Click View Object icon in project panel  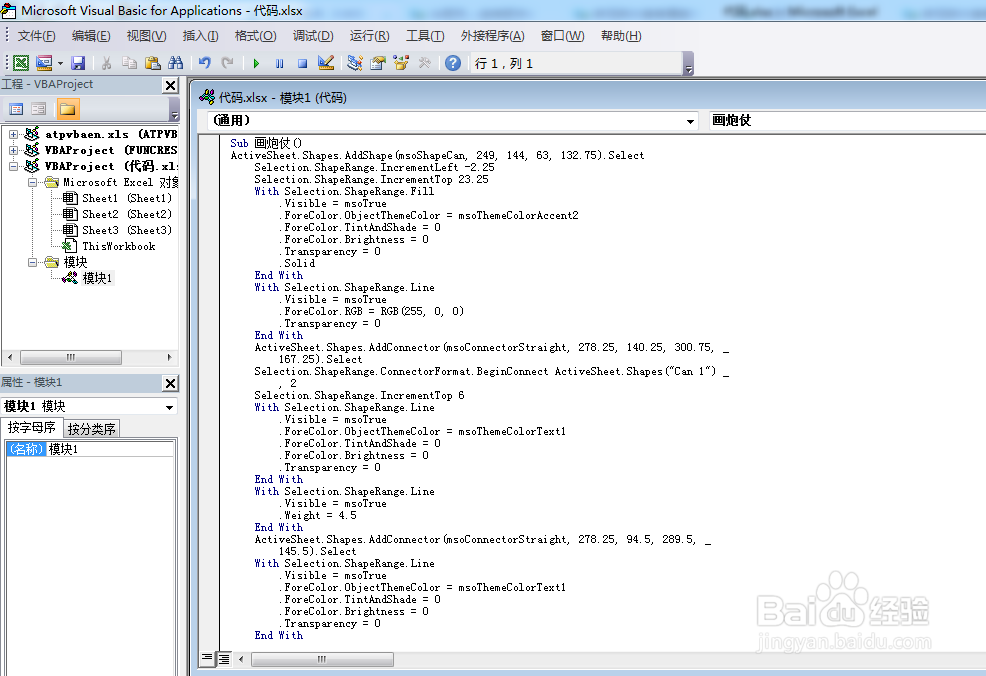[x=39, y=109]
